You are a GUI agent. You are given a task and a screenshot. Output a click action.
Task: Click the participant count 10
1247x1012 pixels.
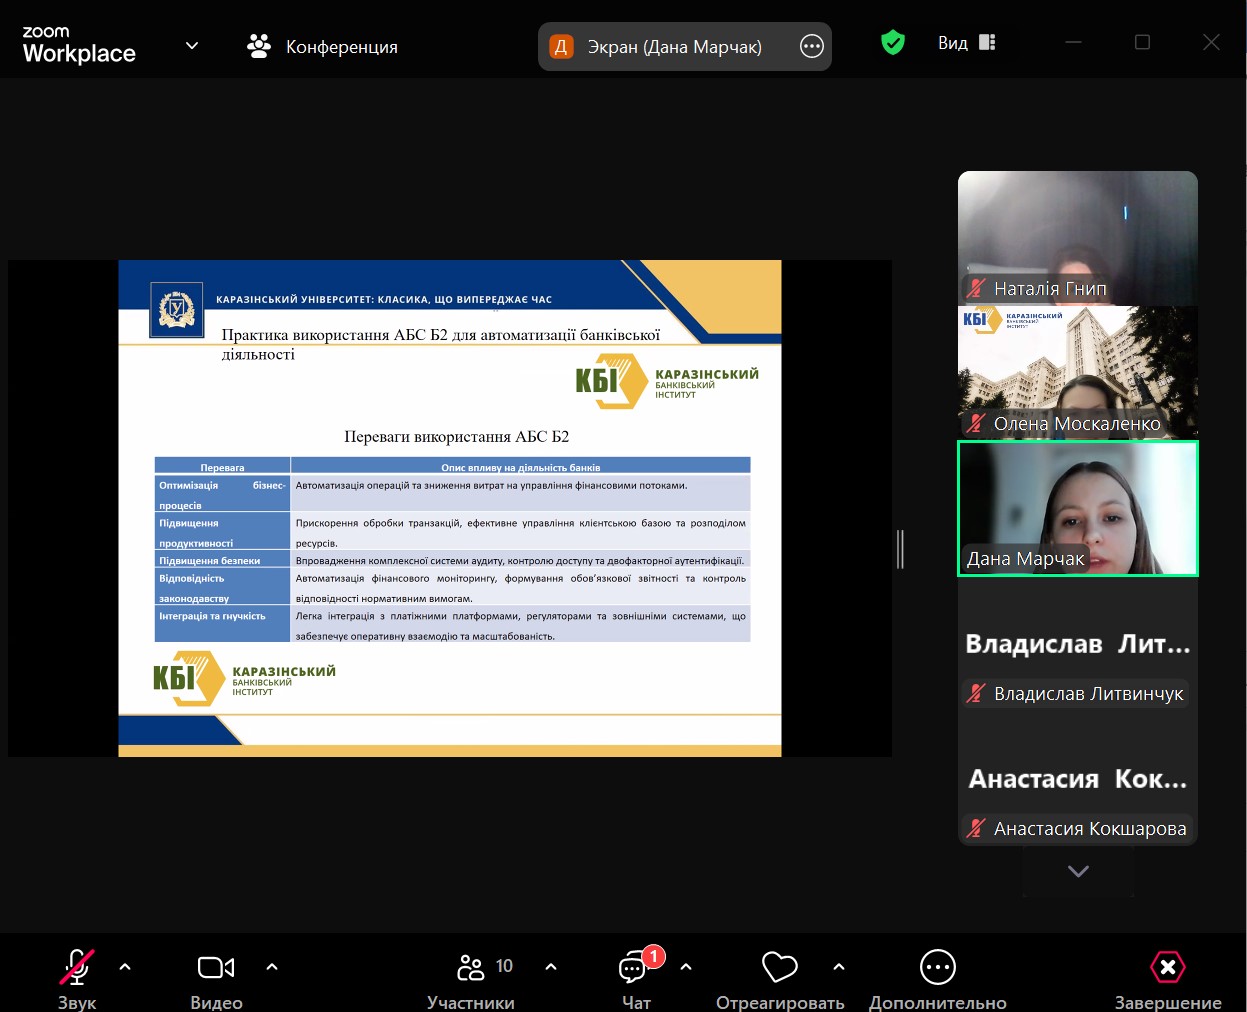pos(504,966)
